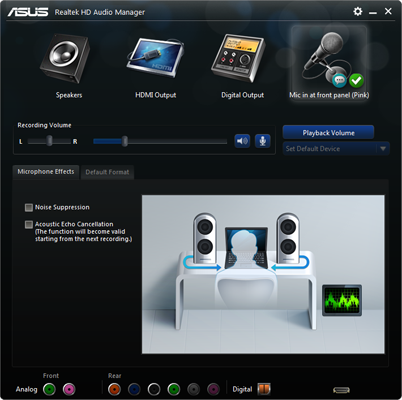The width and height of the screenshot is (402, 400).
Task: Enable the Acoustic Echo Cancellation checkbox
Action: tap(29, 224)
